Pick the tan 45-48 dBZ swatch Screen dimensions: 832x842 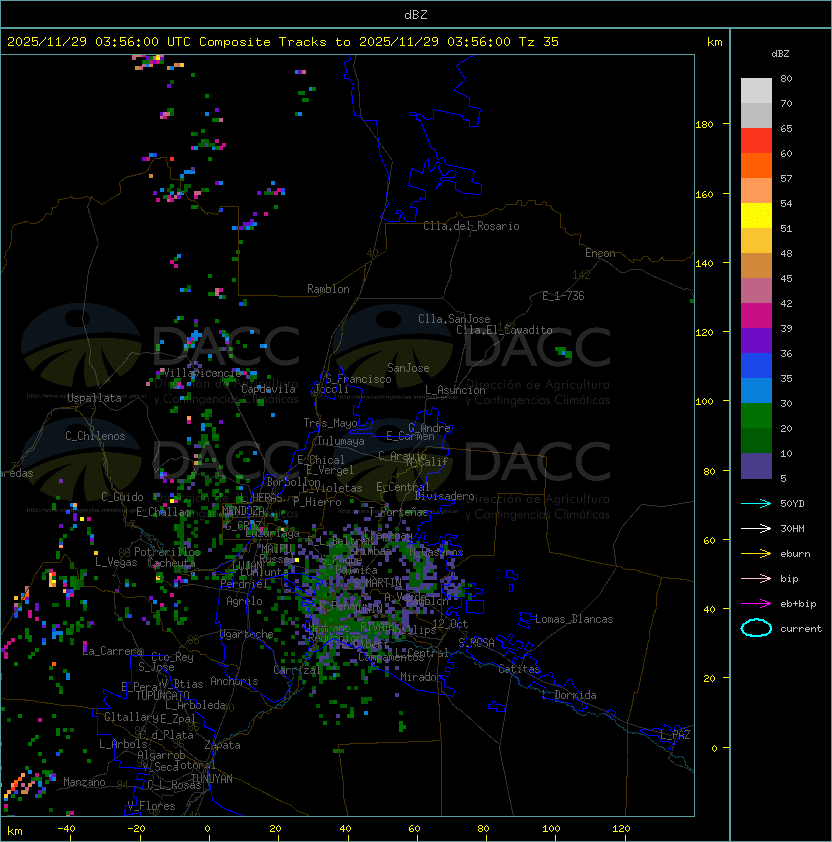click(x=756, y=266)
